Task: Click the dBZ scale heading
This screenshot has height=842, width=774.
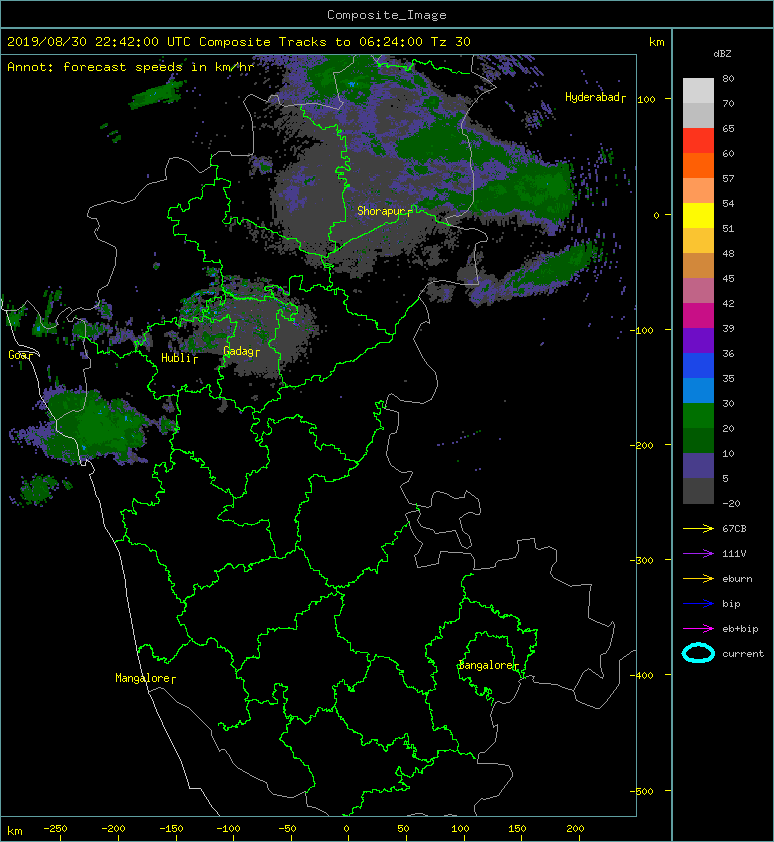Action: click(722, 54)
